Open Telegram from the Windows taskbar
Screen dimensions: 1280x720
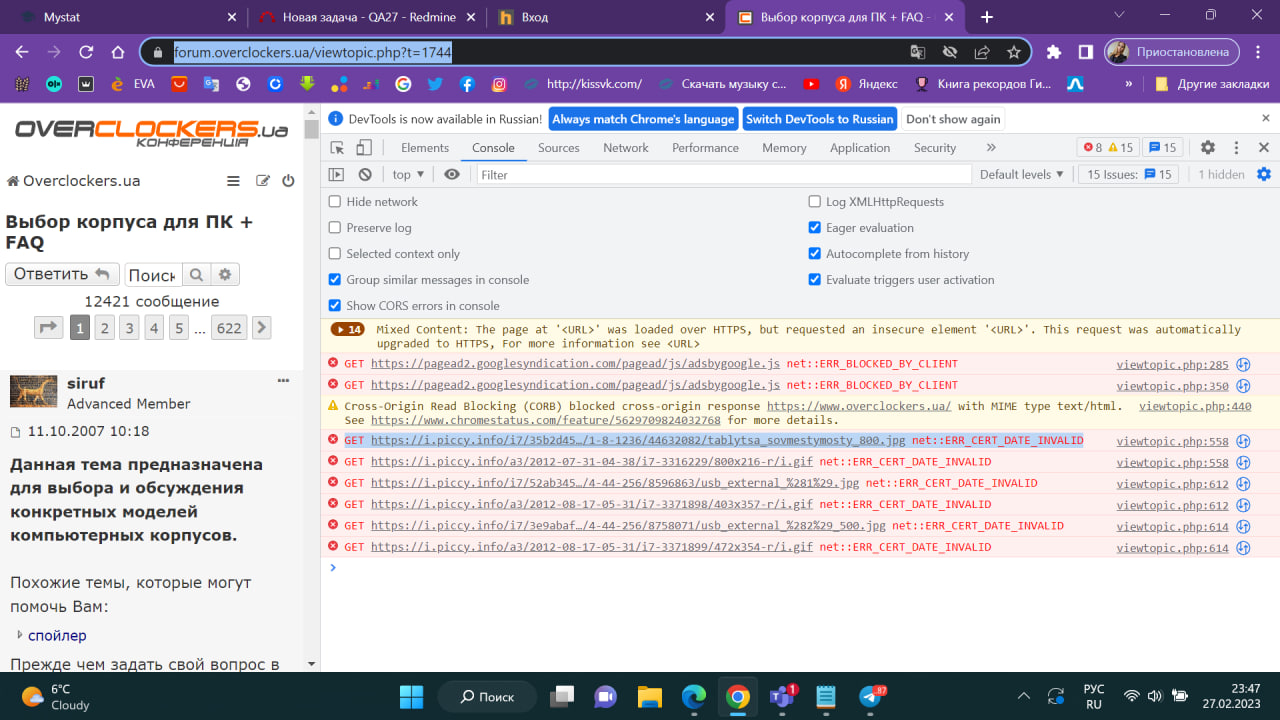tap(871, 696)
